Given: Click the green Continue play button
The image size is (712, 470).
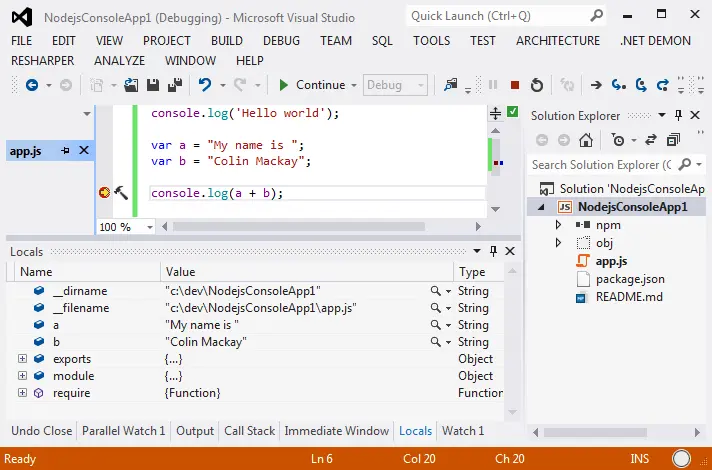Looking at the screenshot, I should coord(284,85).
